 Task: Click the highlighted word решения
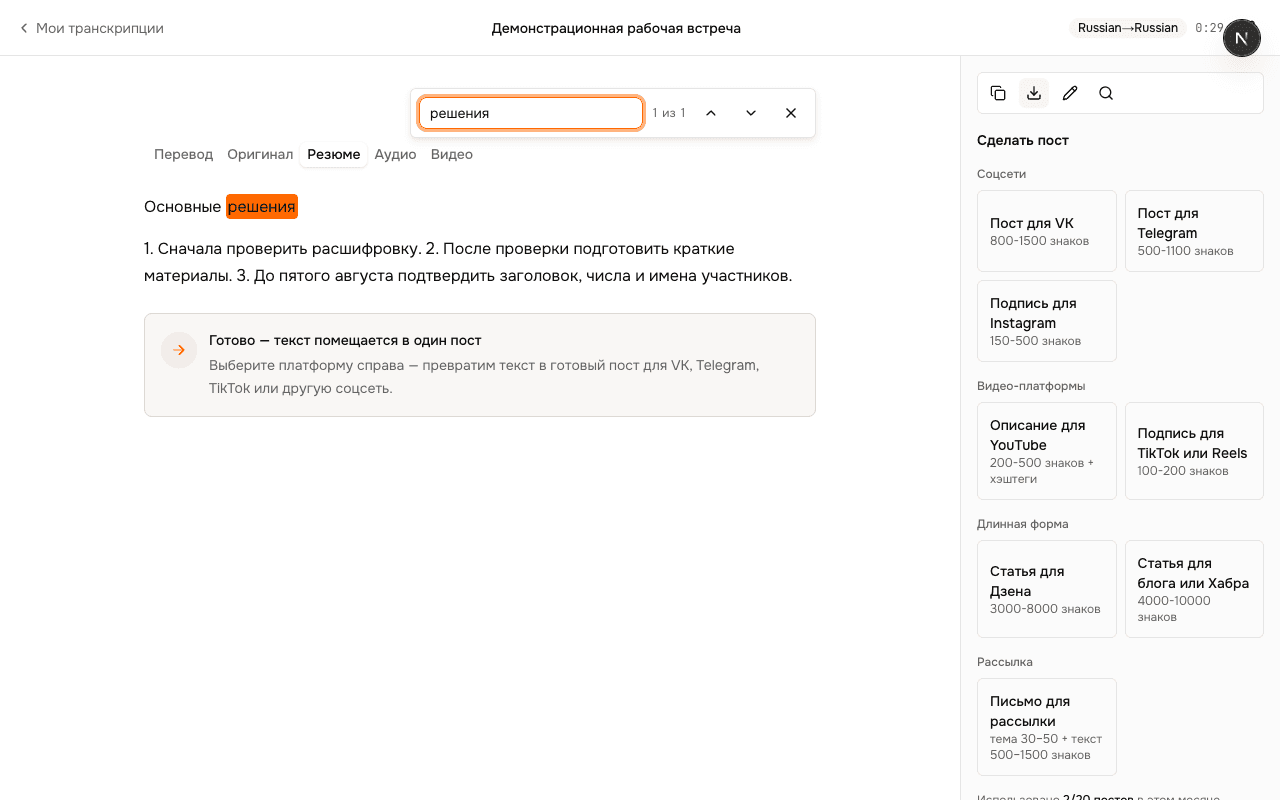tap(262, 207)
